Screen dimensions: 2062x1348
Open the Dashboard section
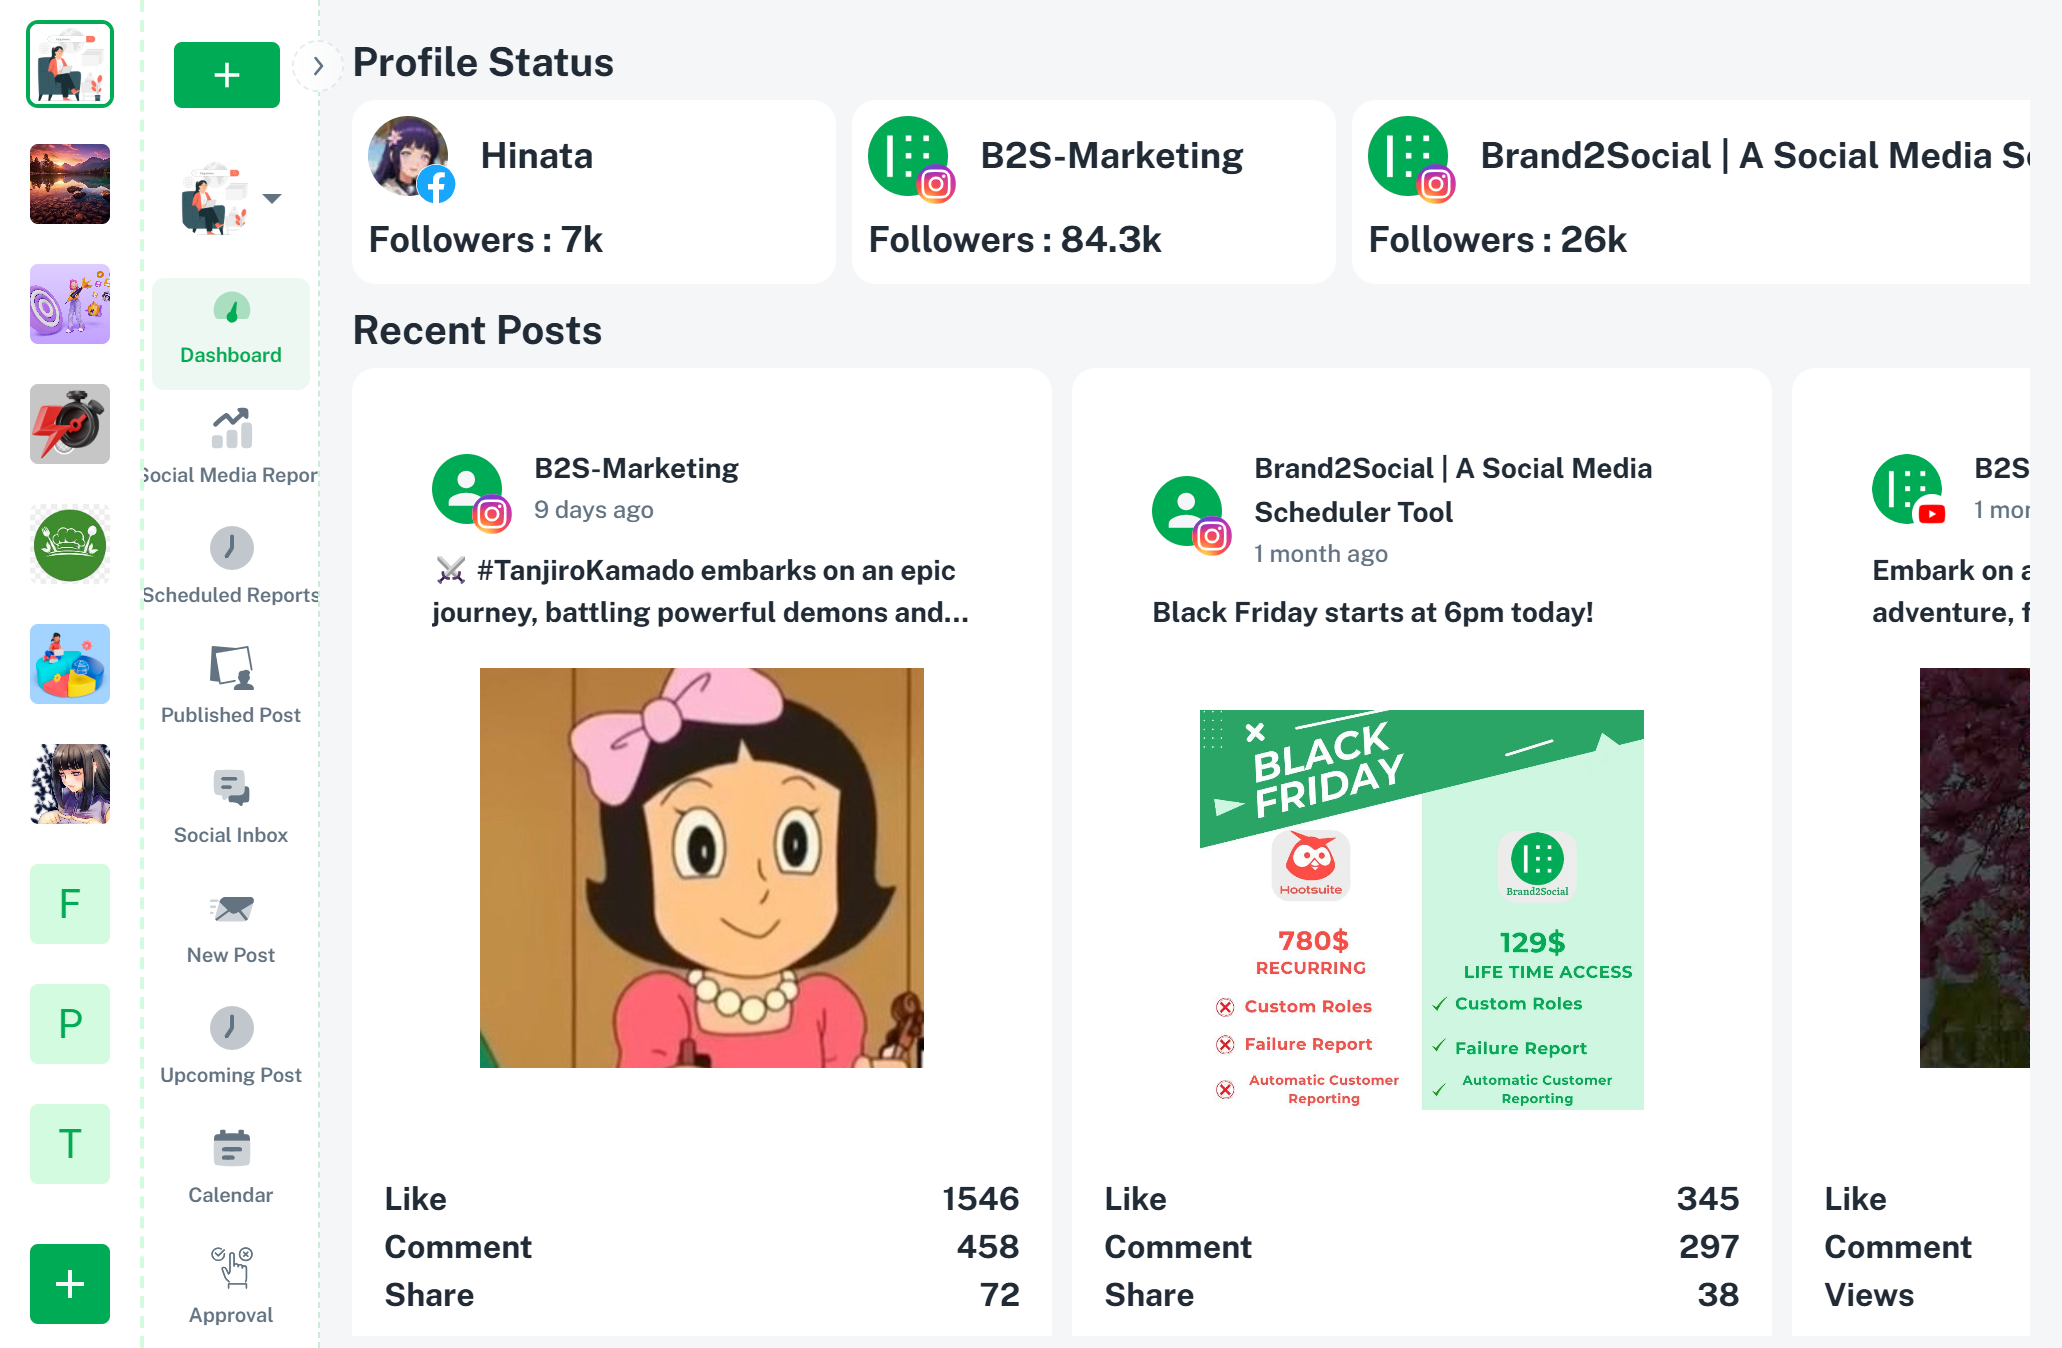231,332
